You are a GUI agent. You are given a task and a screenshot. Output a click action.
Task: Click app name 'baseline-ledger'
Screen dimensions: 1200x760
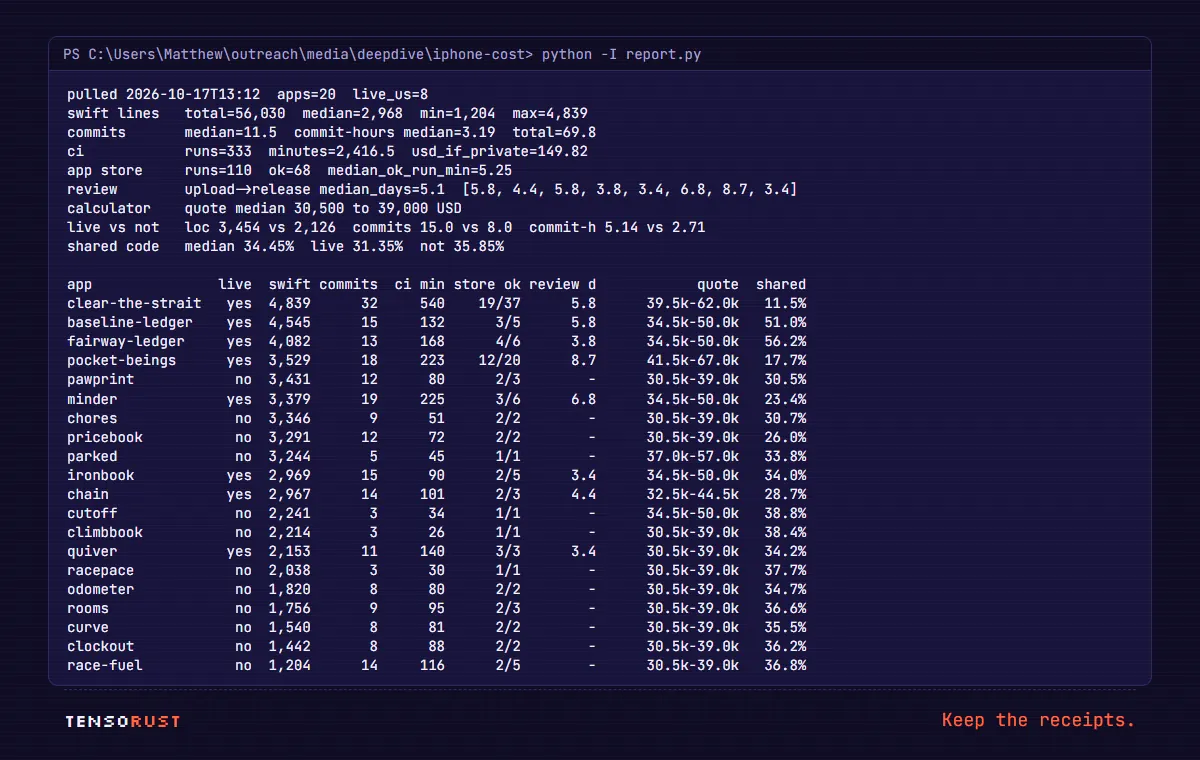(x=130, y=322)
